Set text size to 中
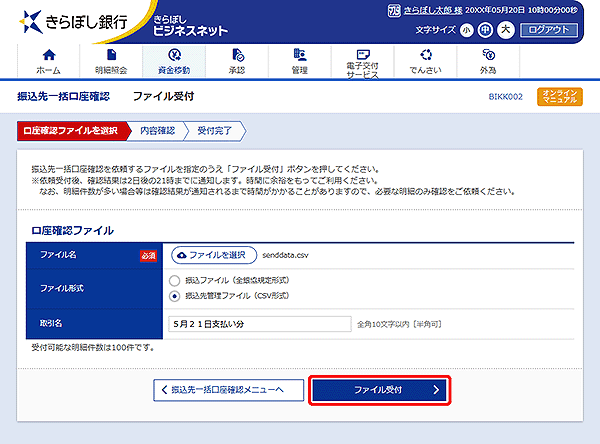This screenshot has height=444, width=600. click(x=485, y=30)
